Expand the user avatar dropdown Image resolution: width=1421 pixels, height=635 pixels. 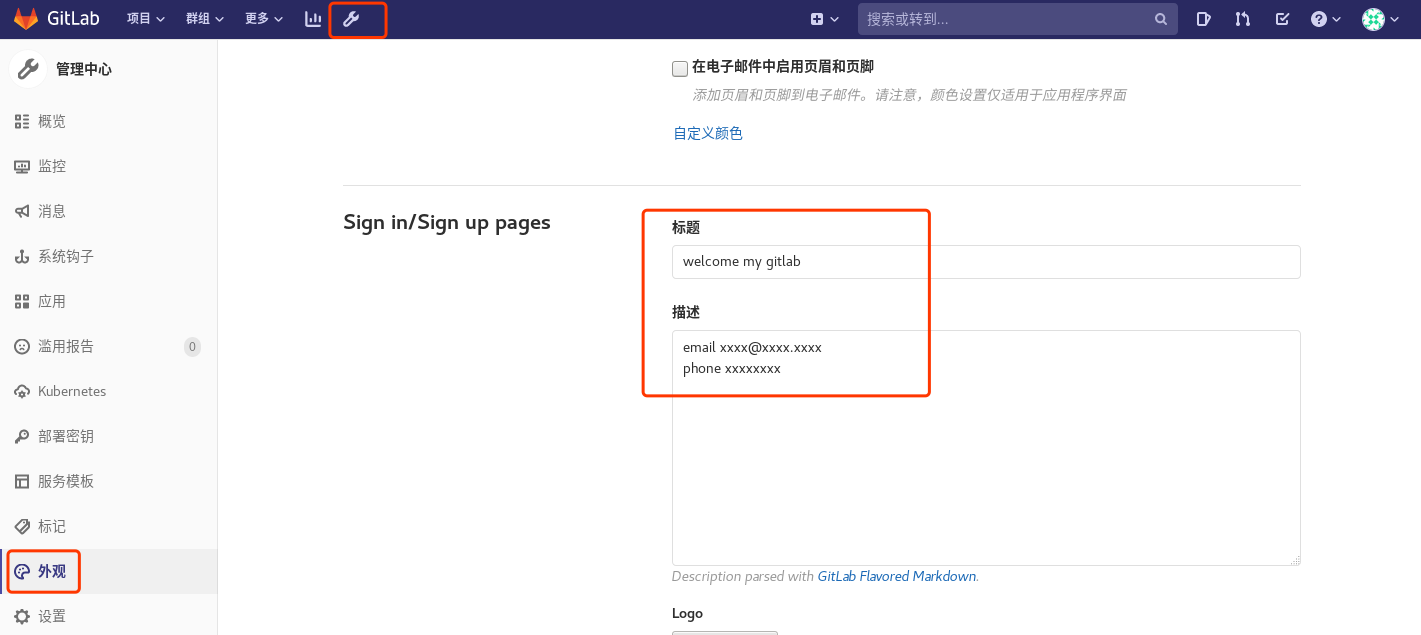coord(1381,18)
